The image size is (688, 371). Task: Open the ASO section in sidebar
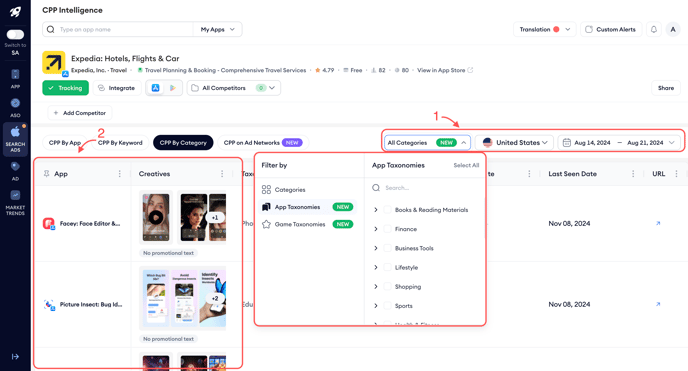[15, 108]
